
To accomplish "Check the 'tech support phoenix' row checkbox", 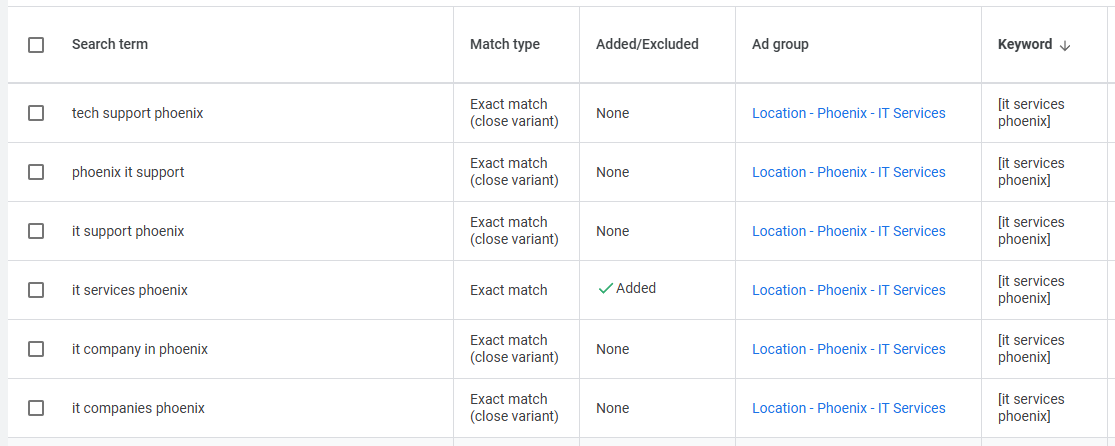I will (x=36, y=113).
